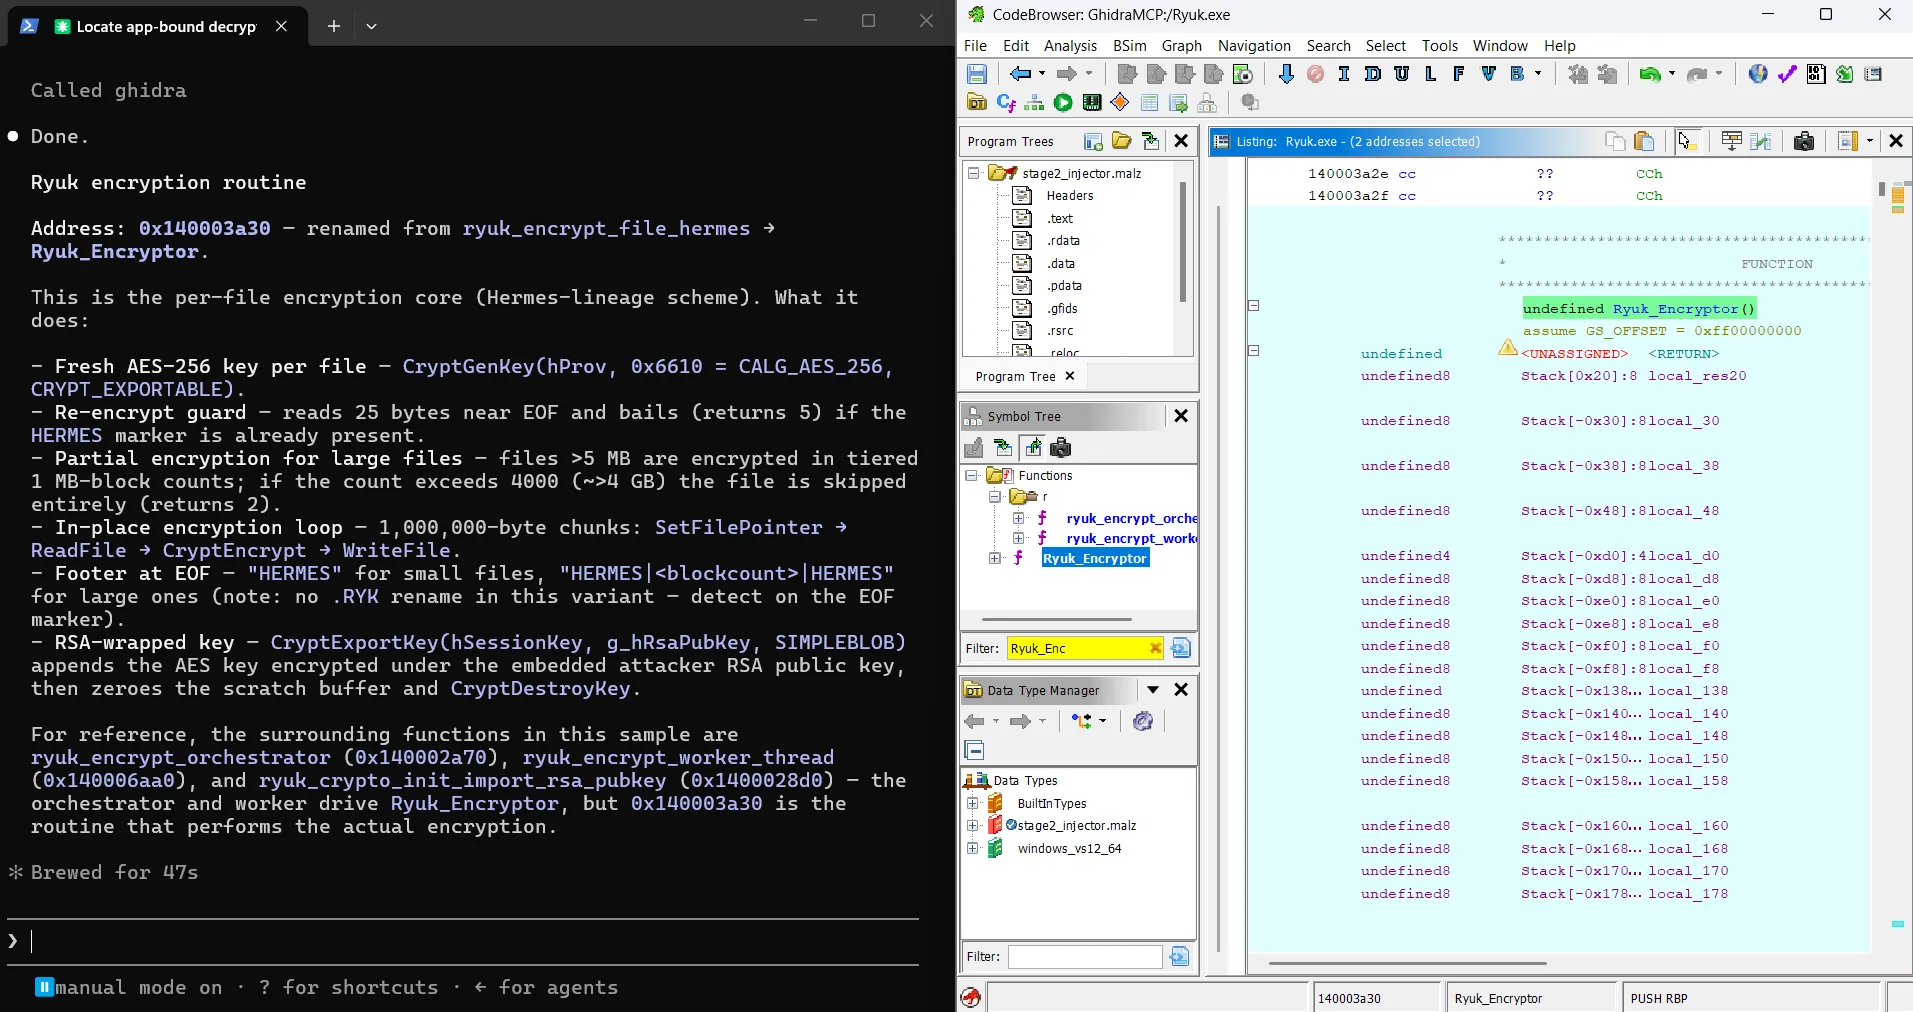Open the memory map chip icon

pos(1092,103)
